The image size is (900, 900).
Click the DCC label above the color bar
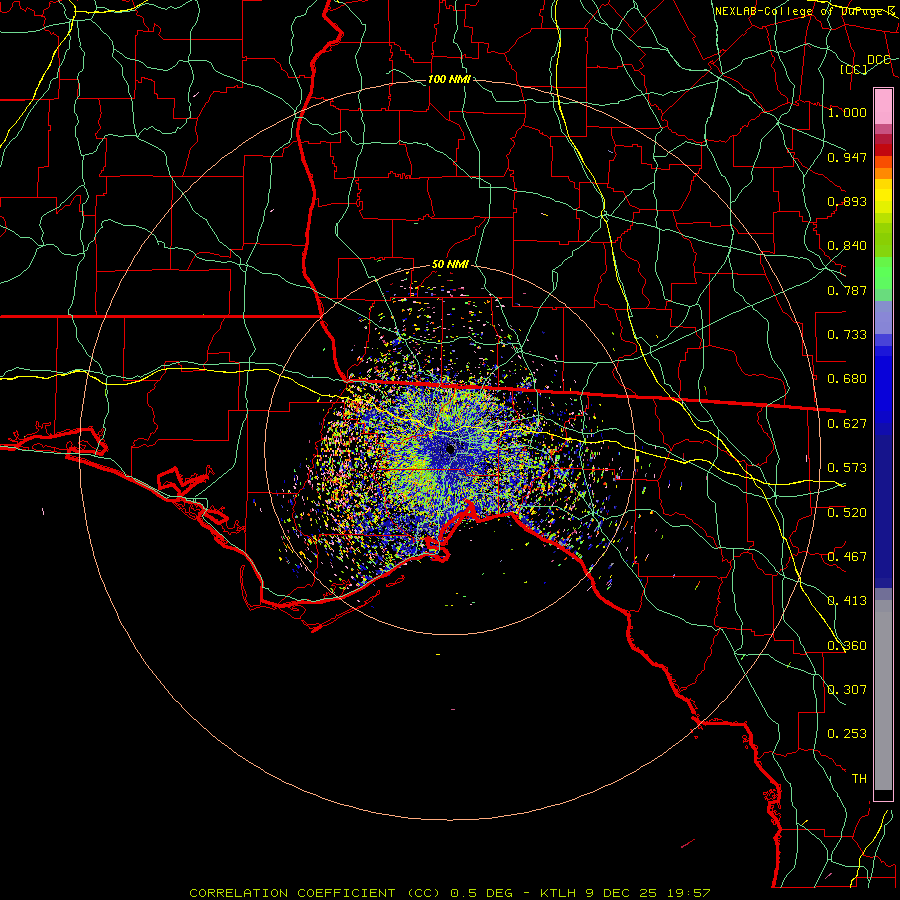pyautogui.click(x=878, y=60)
